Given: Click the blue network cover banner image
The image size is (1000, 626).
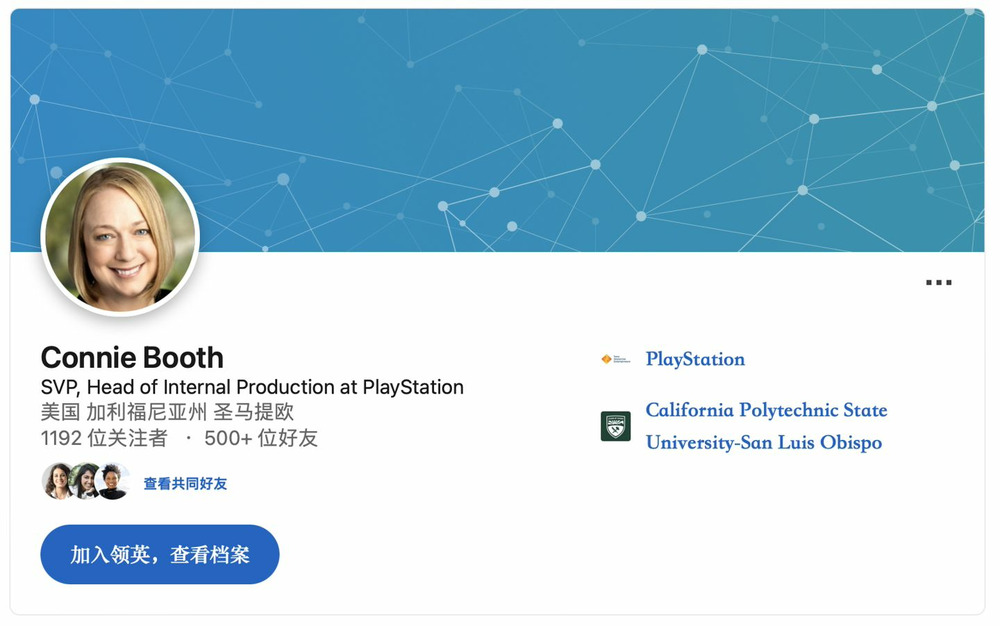Looking at the screenshot, I should click(497, 130).
